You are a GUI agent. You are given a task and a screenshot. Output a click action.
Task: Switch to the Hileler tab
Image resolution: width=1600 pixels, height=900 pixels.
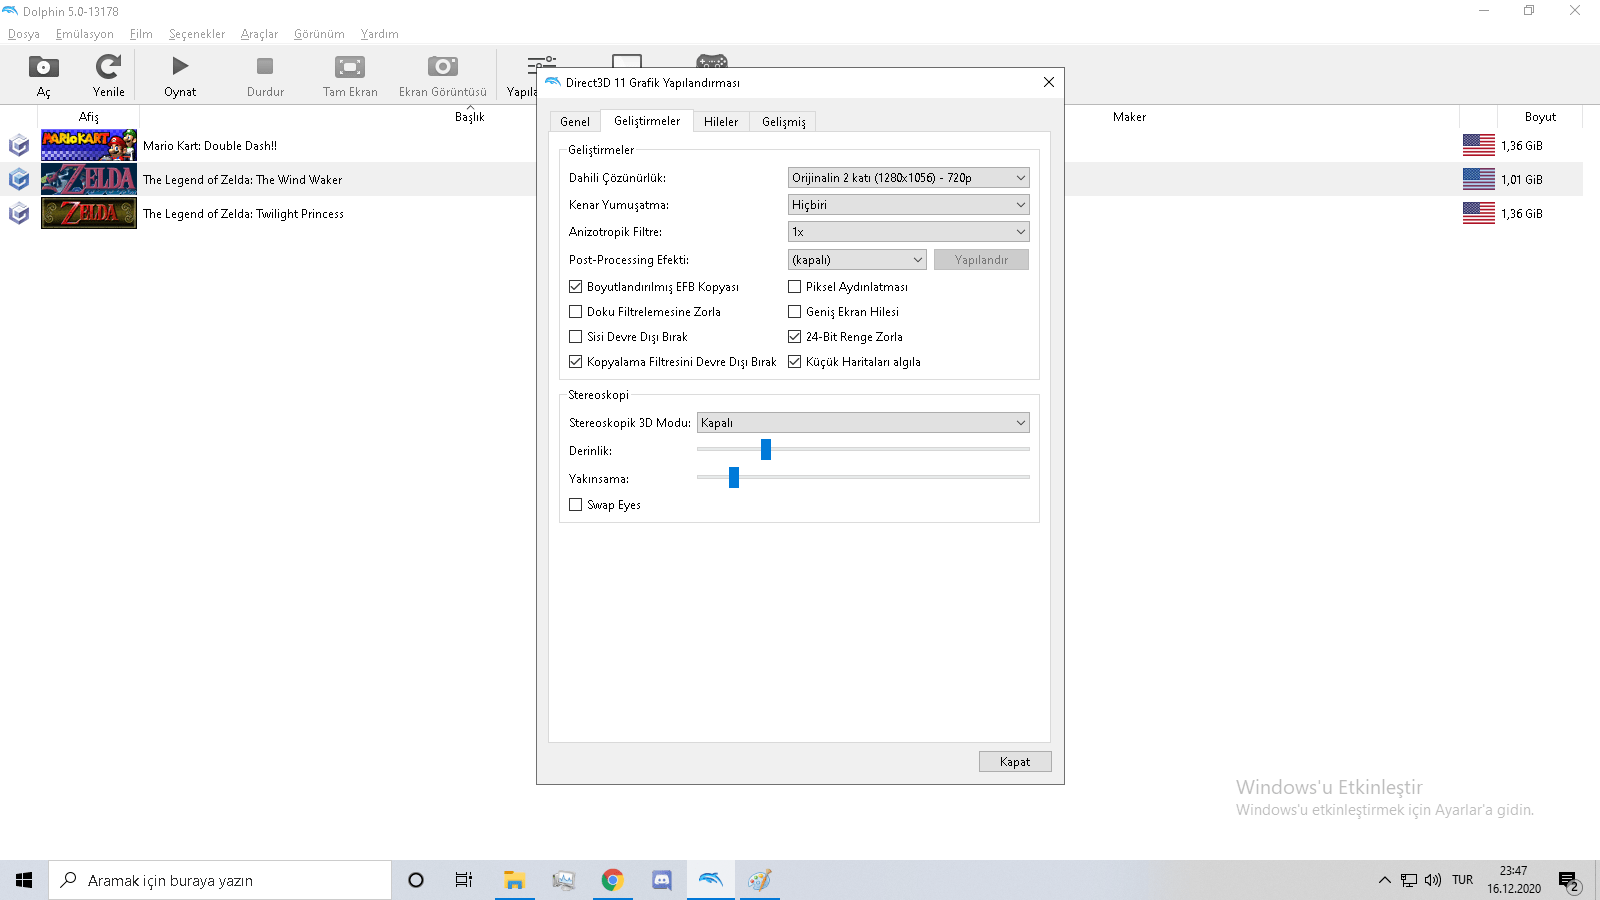(721, 122)
